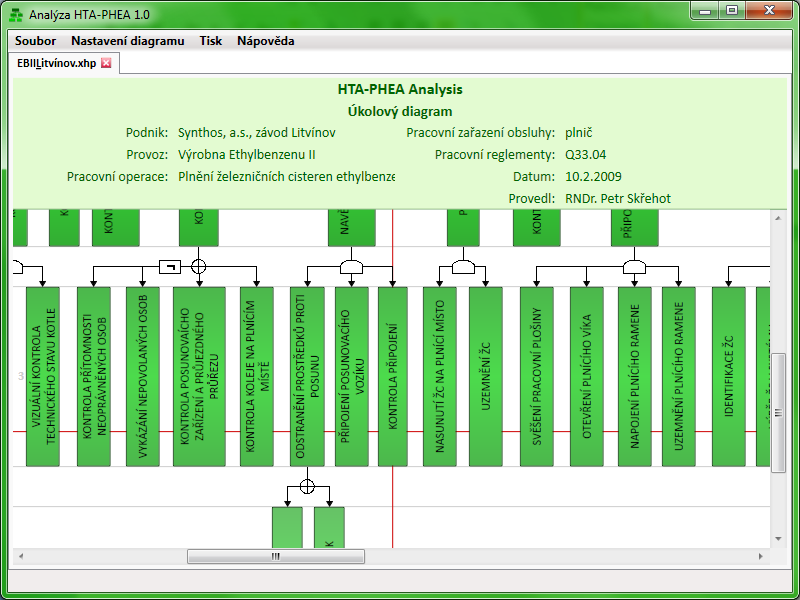Screen dimensions: 800x600
Task: Click the AND gate above NASUNUTÍ ŽC NA PLNÍCÍ MÍSTO
Action: click(463, 267)
